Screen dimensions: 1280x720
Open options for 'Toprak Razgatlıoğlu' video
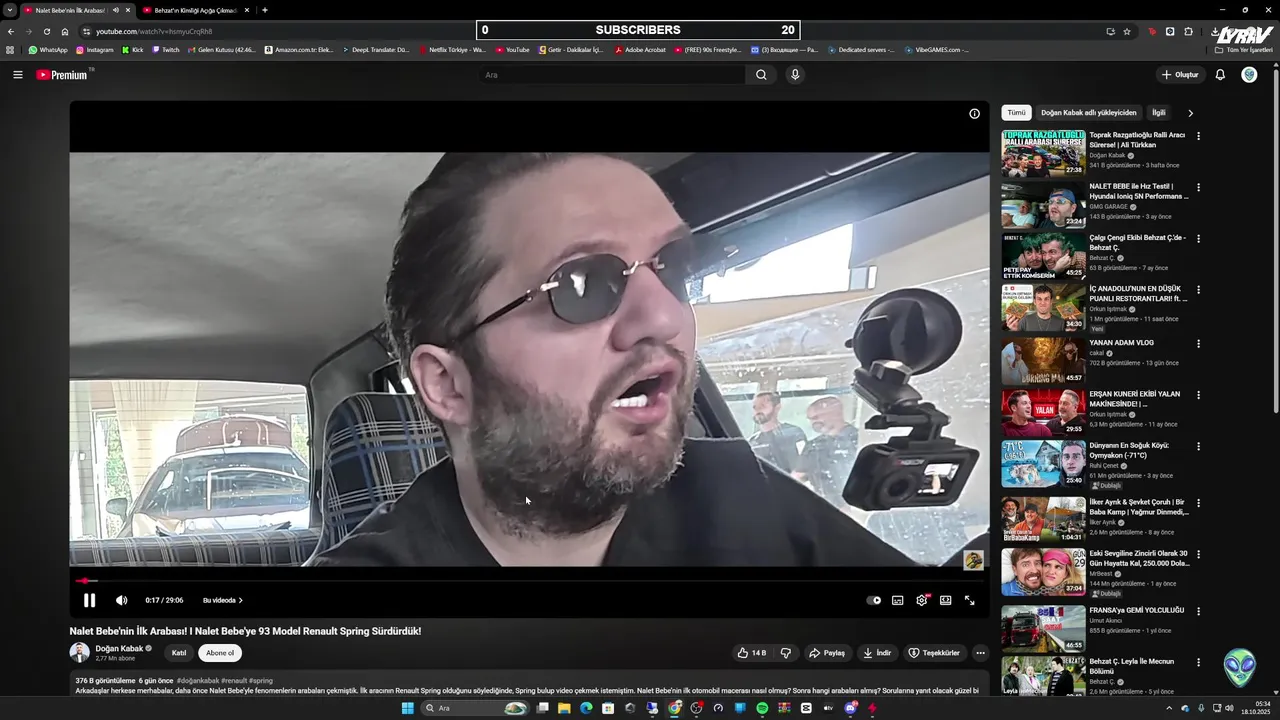click(1198, 136)
